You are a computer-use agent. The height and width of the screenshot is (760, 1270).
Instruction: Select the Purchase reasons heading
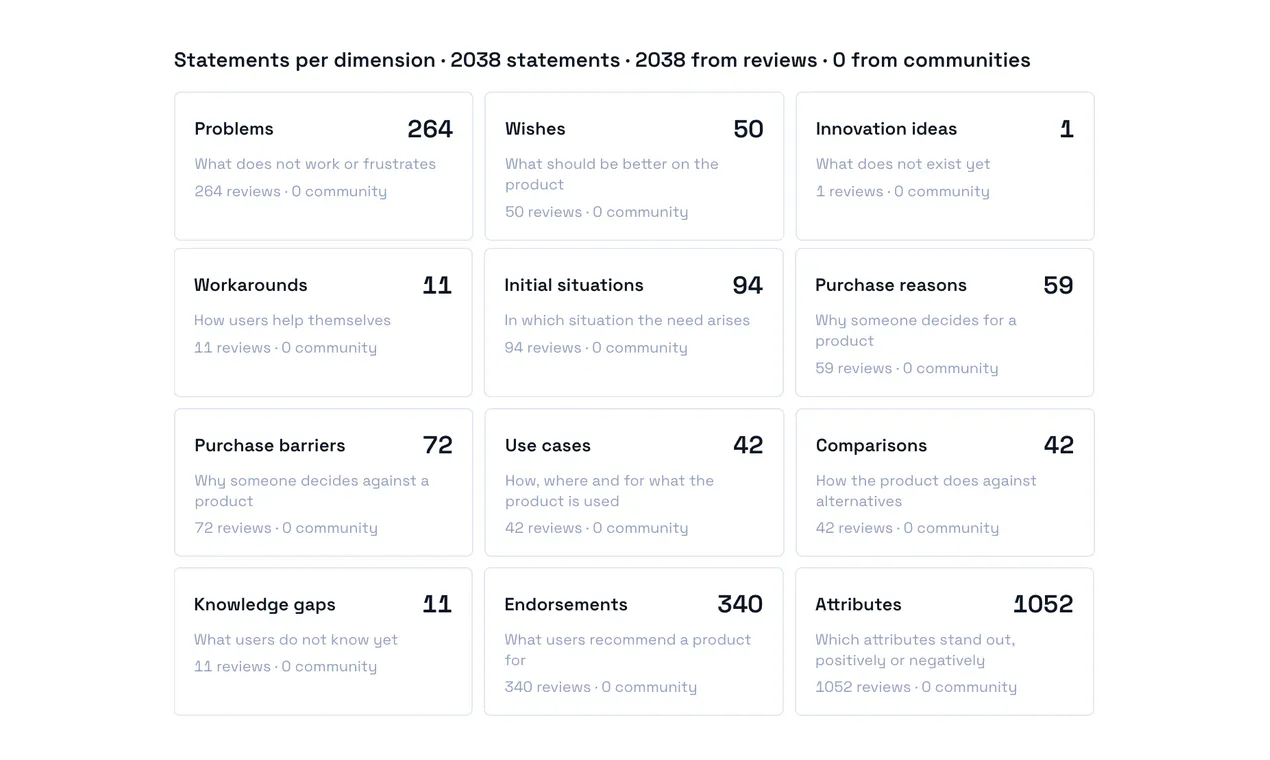[x=891, y=285]
